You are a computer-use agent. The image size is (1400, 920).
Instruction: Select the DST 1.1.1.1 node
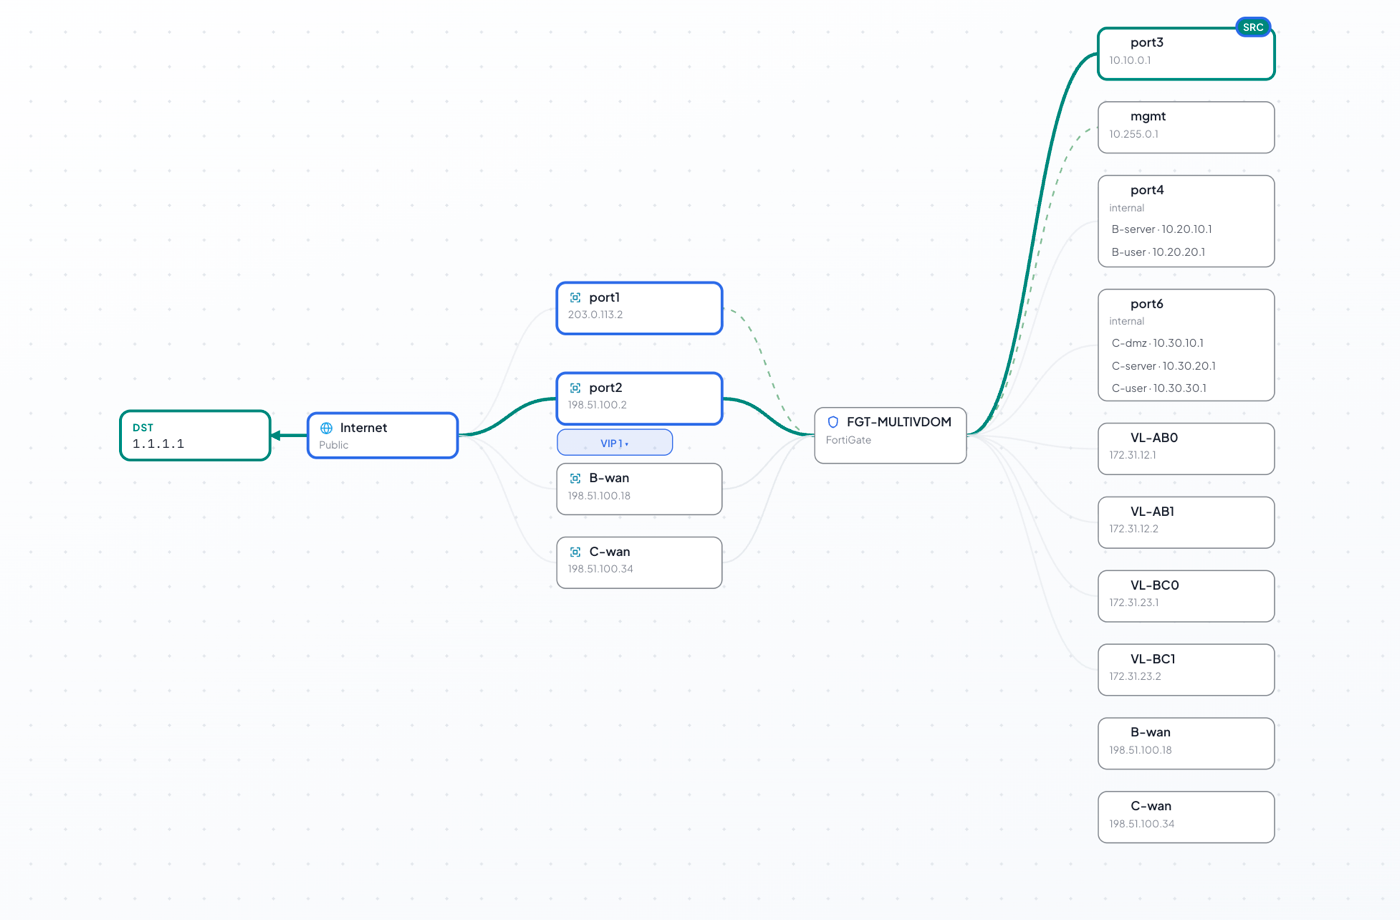pyautogui.click(x=195, y=436)
